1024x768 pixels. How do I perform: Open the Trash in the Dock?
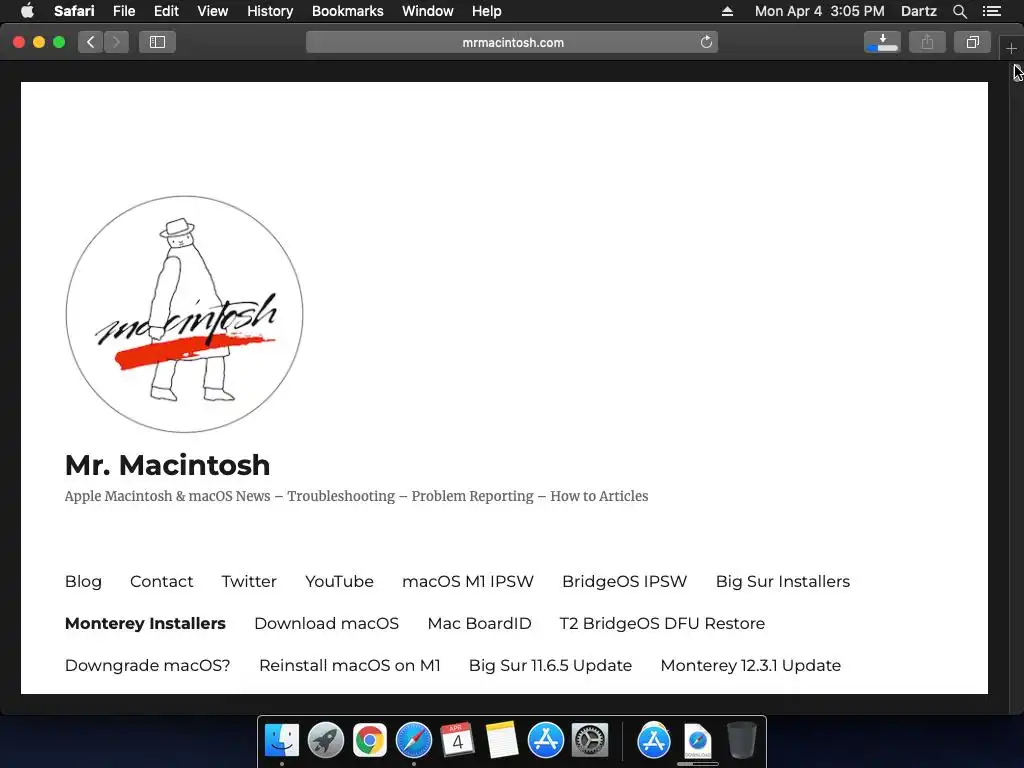pyautogui.click(x=742, y=741)
